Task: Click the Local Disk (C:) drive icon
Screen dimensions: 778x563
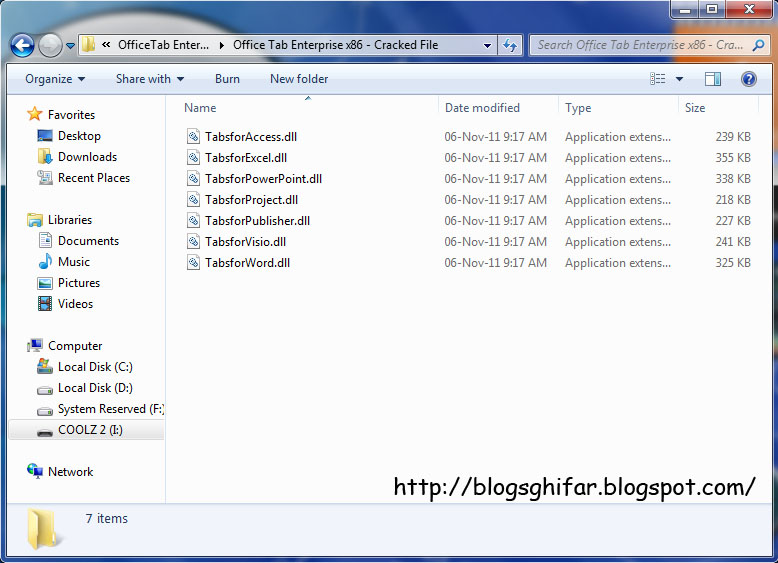Action: [x=45, y=367]
